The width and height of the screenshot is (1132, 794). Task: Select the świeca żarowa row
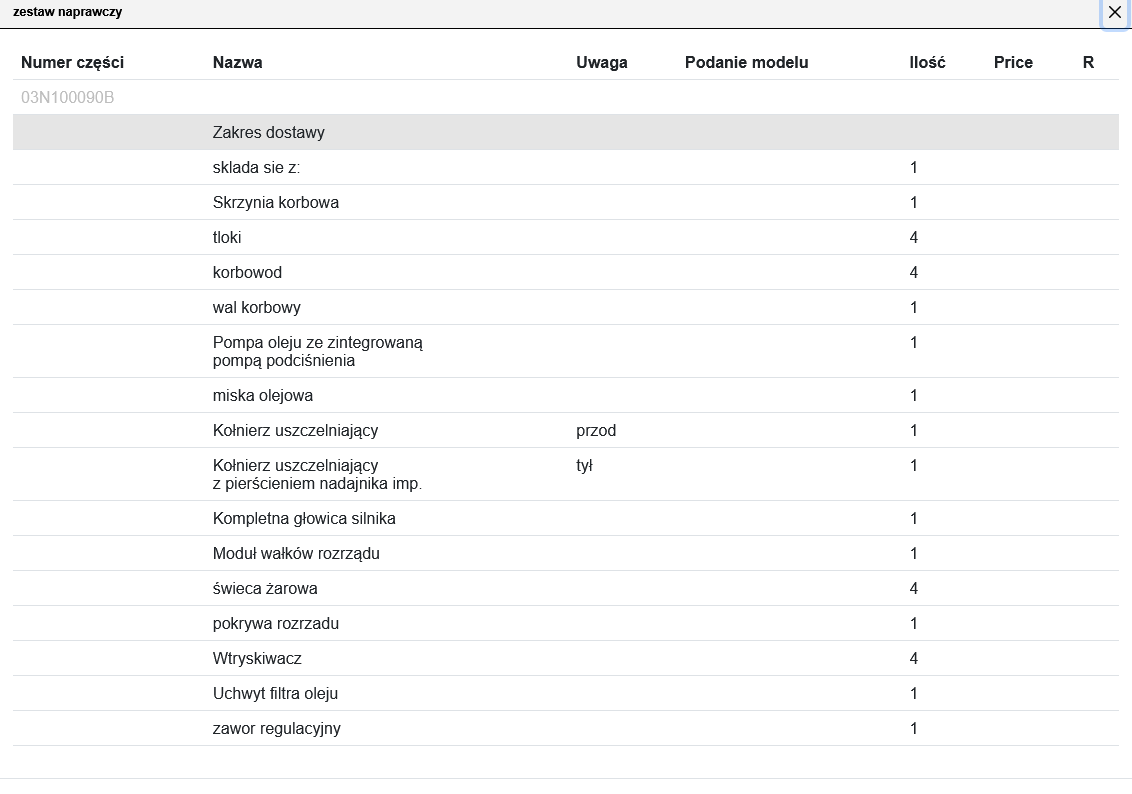click(265, 588)
